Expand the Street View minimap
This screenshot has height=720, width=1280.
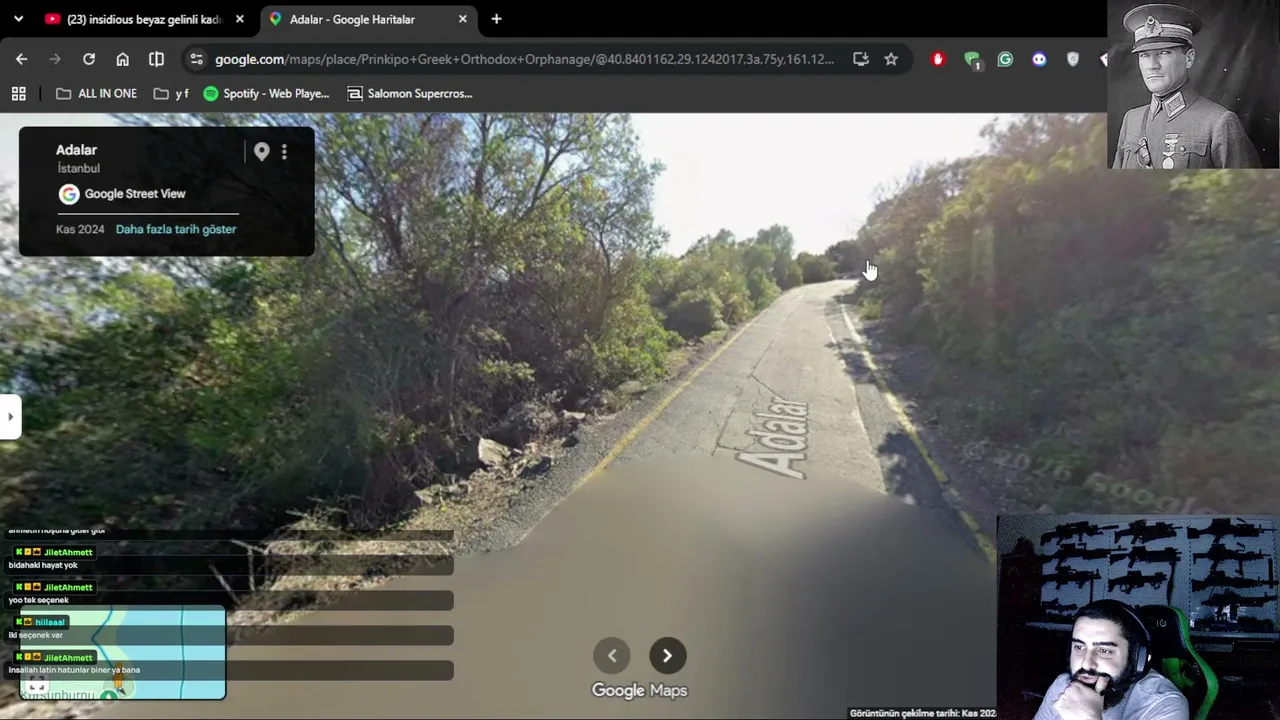37,686
